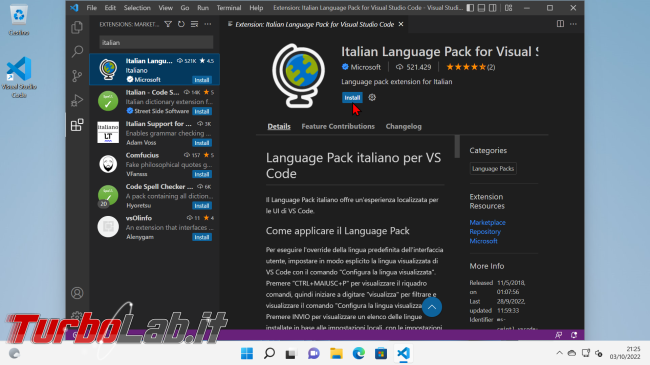Install the Comfucius extension
Image resolution: width=650 pixels, height=365 pixels.
[x=202, y=174]
